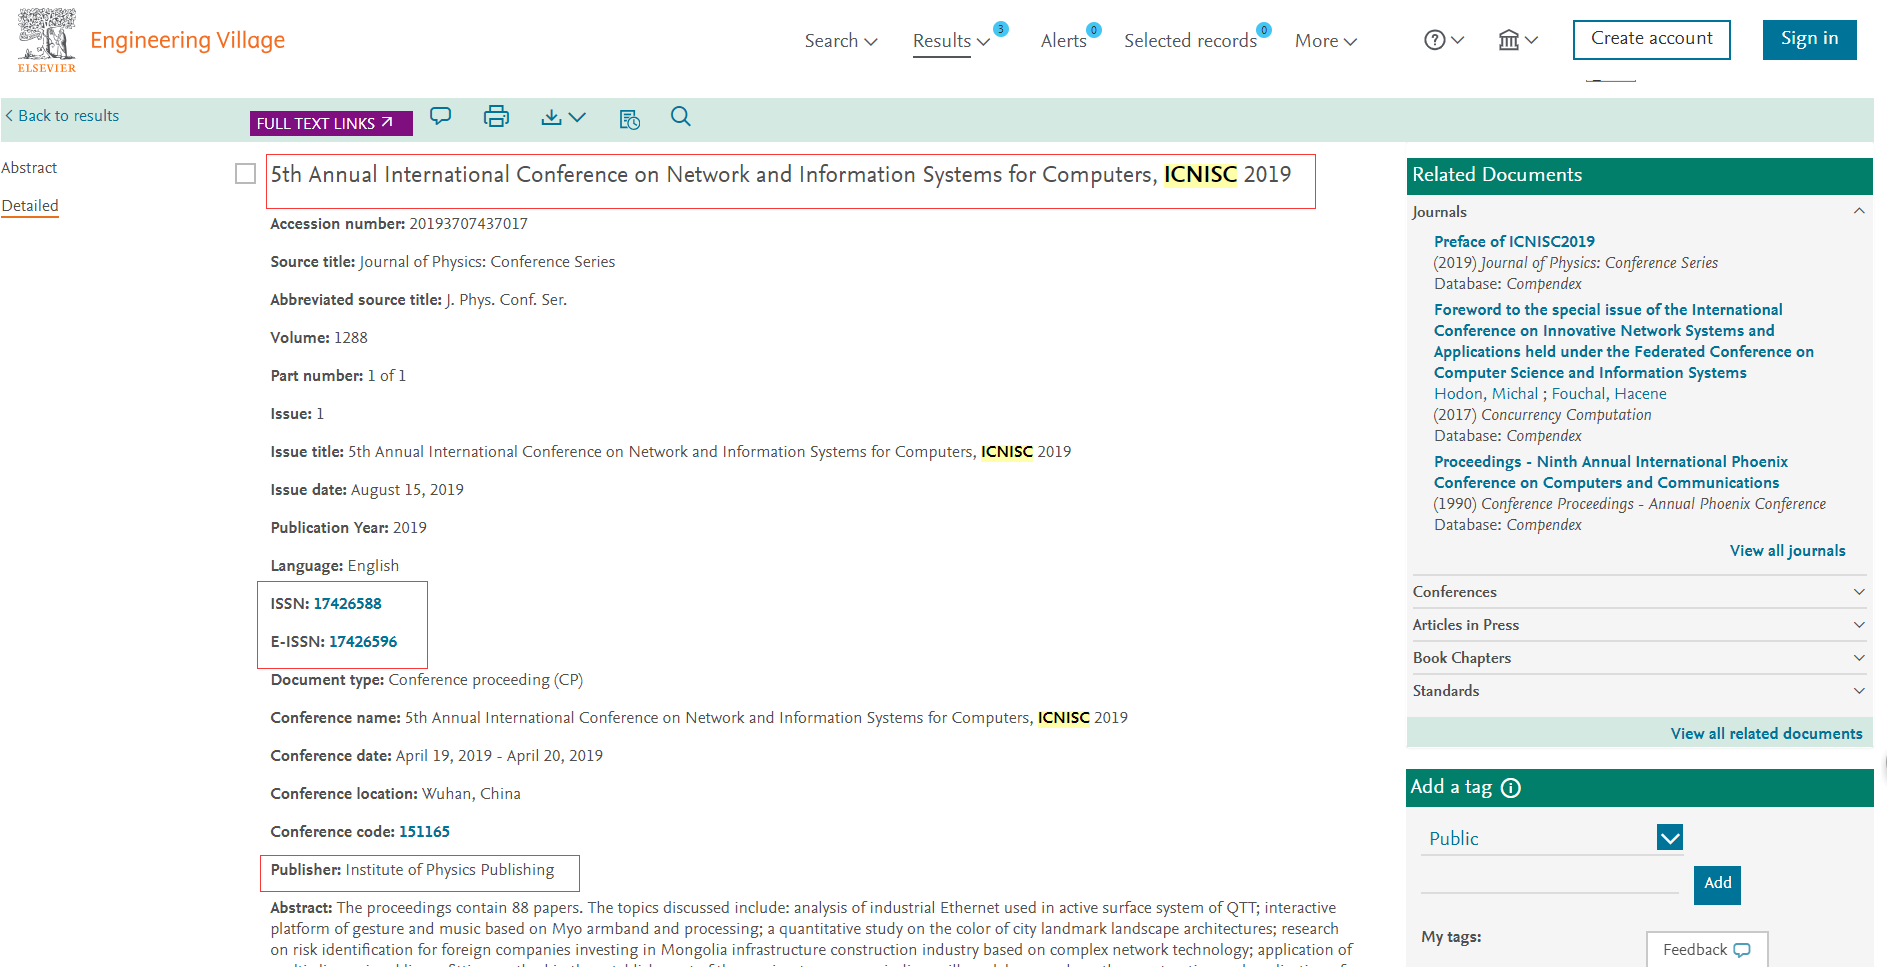The image size is (1887, 967).
Task: Click the Sign in button
Action: pyautogui.click(x=1809, y=39)
